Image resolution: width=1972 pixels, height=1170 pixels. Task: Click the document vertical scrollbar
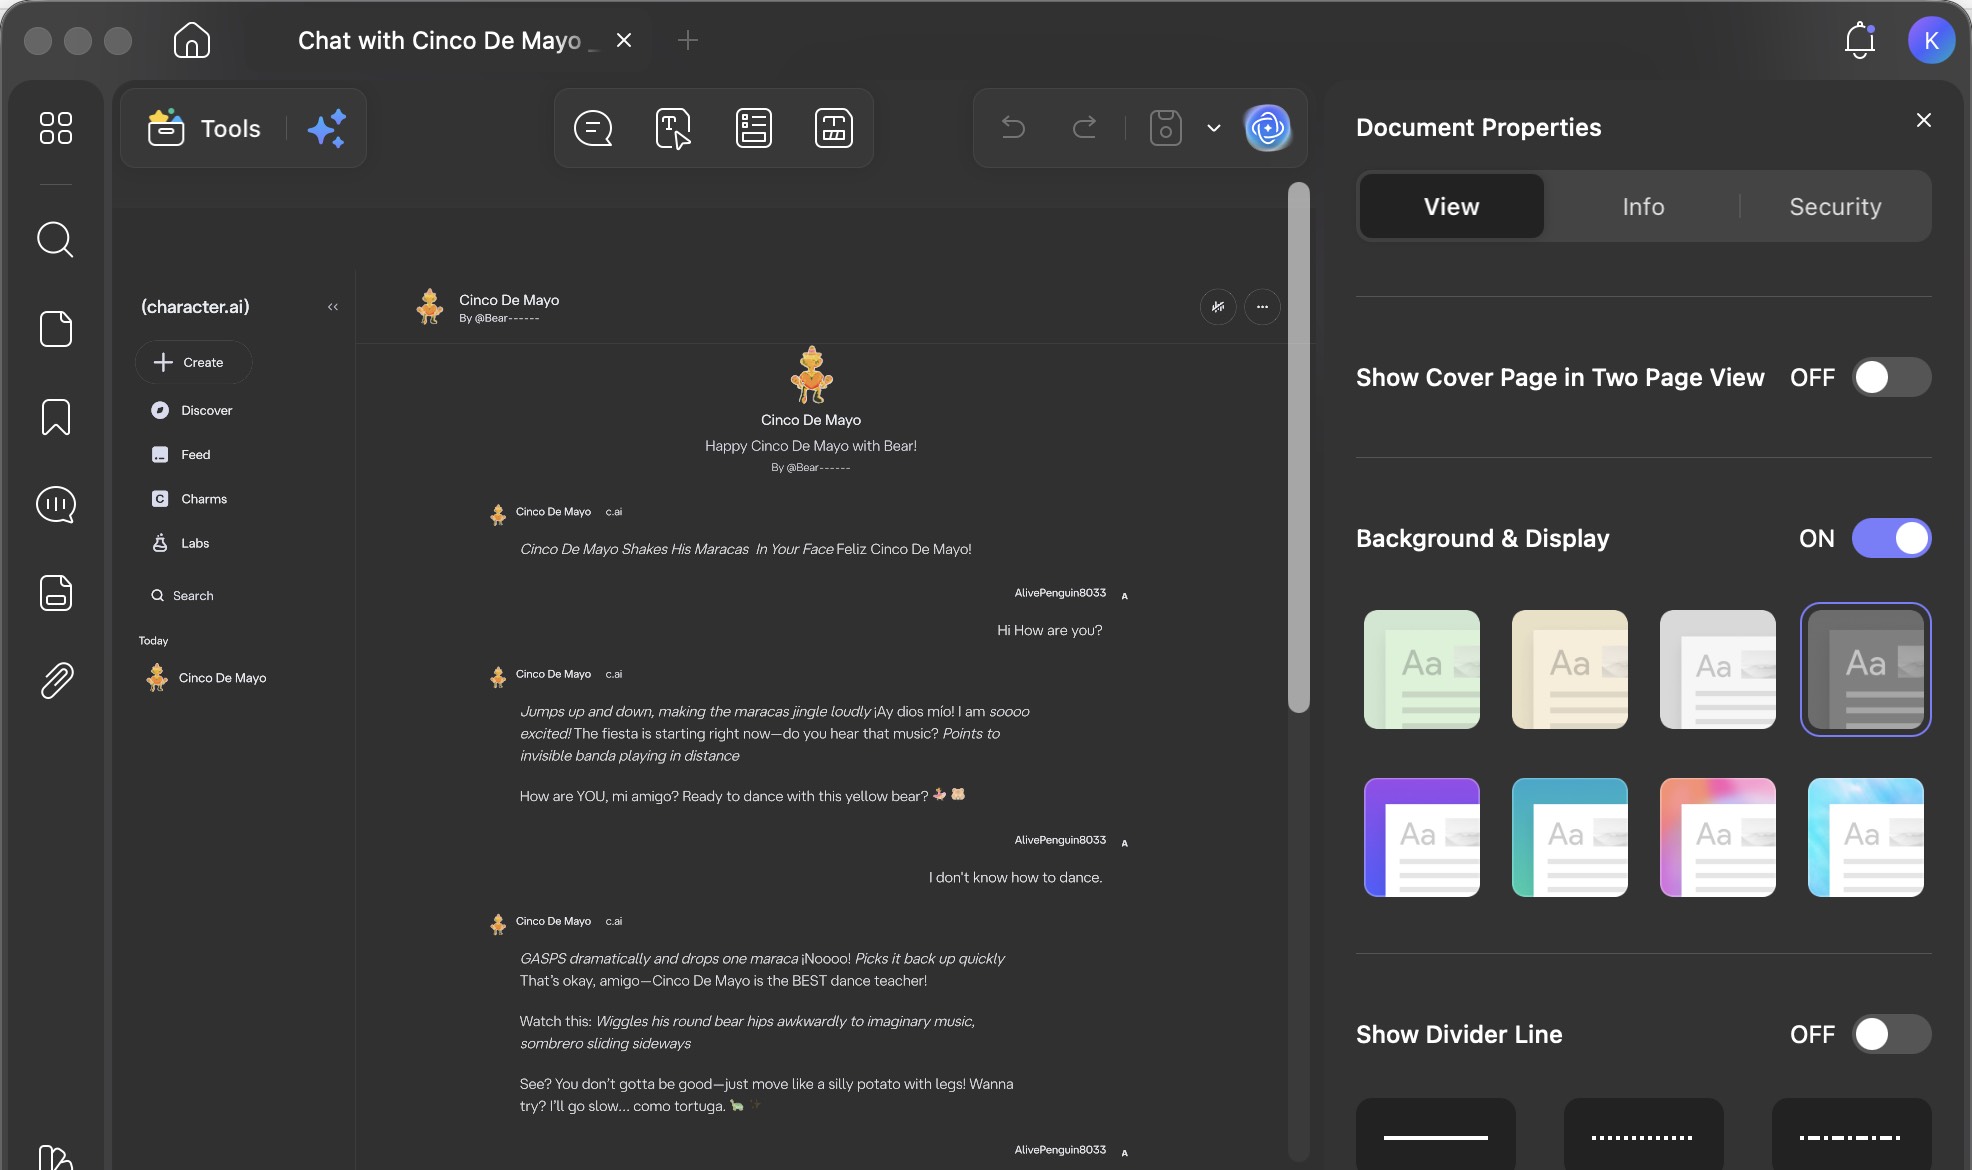coord(1298,447)
